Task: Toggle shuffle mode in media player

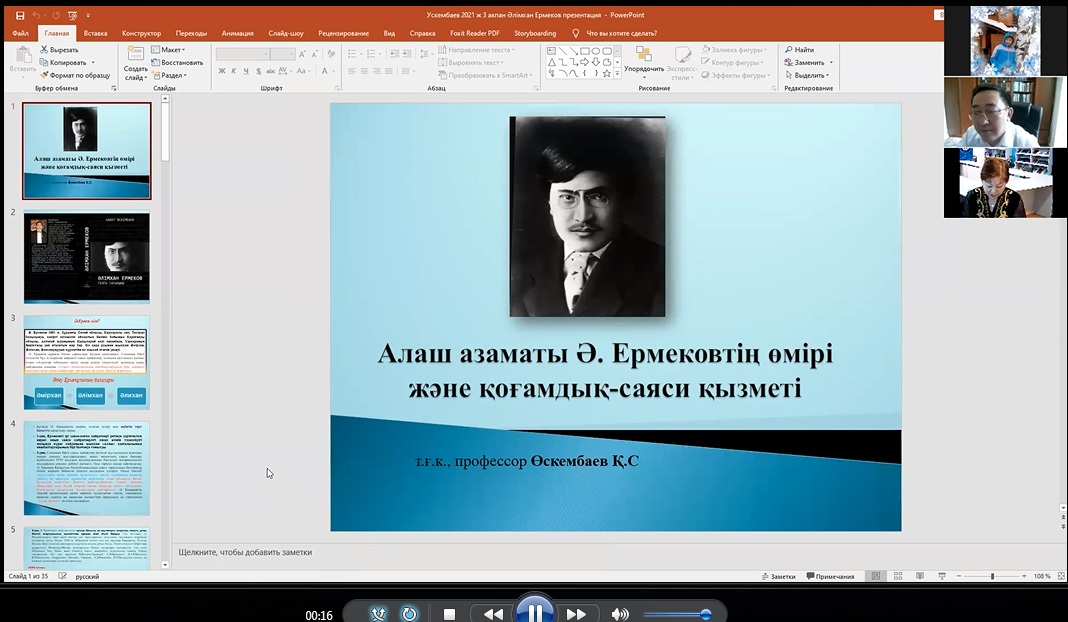Action: 379,614
